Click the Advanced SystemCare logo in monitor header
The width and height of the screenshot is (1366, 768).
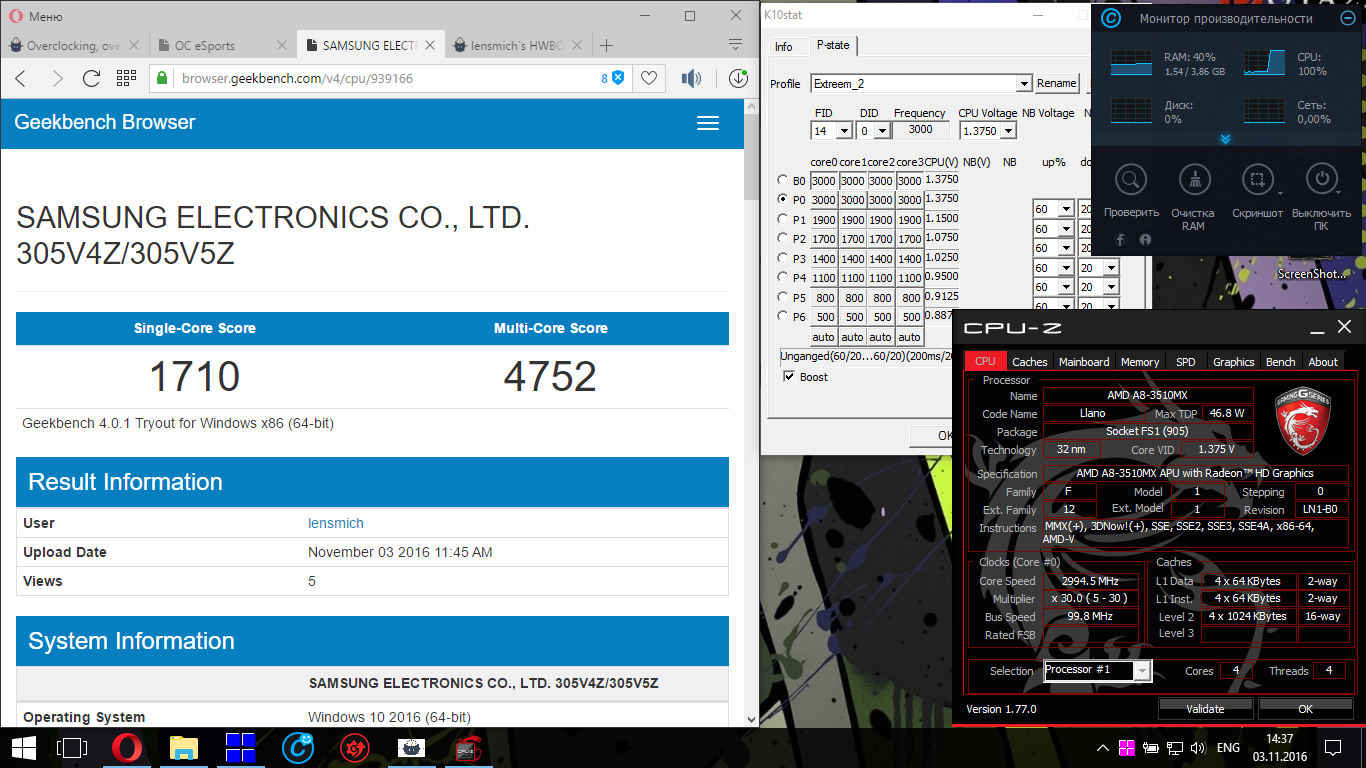pyautogui.click(x=1110, y=18)
